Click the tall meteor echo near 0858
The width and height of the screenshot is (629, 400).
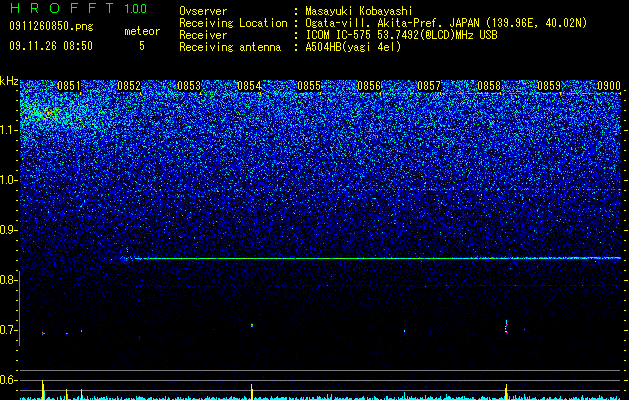pyautogui.click(x=506, y=327)
